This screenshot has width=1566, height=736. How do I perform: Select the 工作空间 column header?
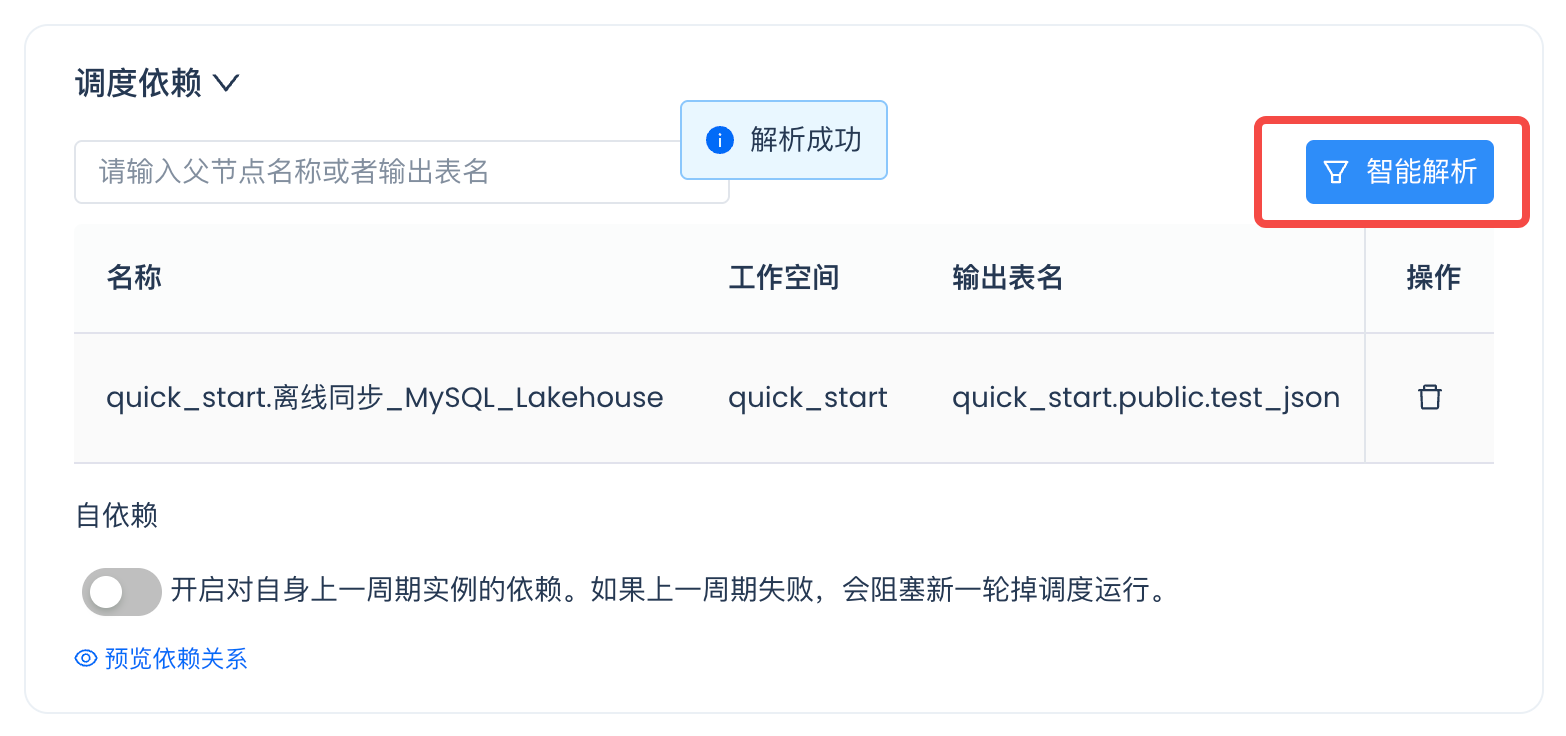coord(783,278)
